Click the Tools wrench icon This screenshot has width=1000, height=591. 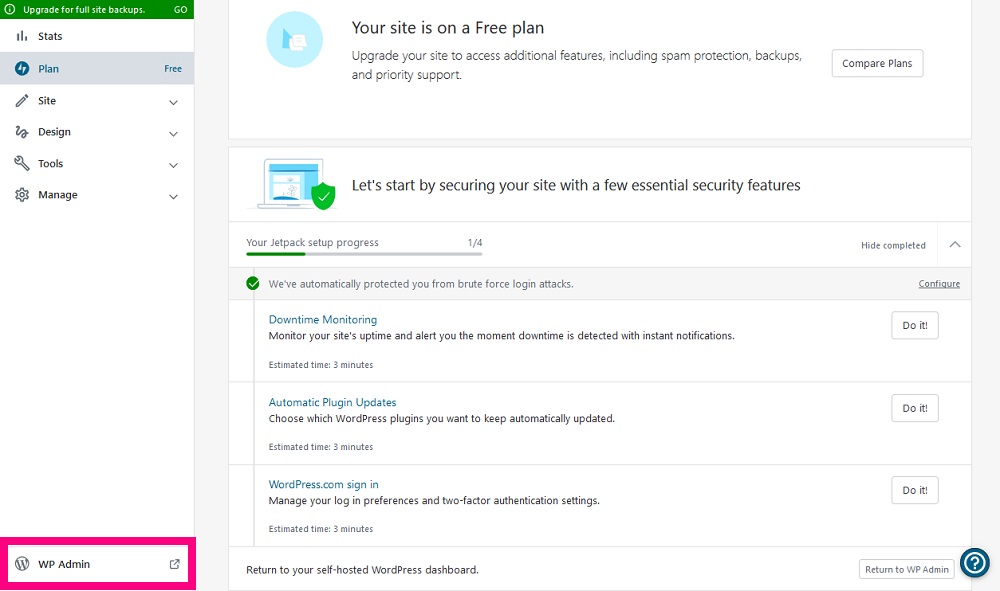tap(22, 163)
